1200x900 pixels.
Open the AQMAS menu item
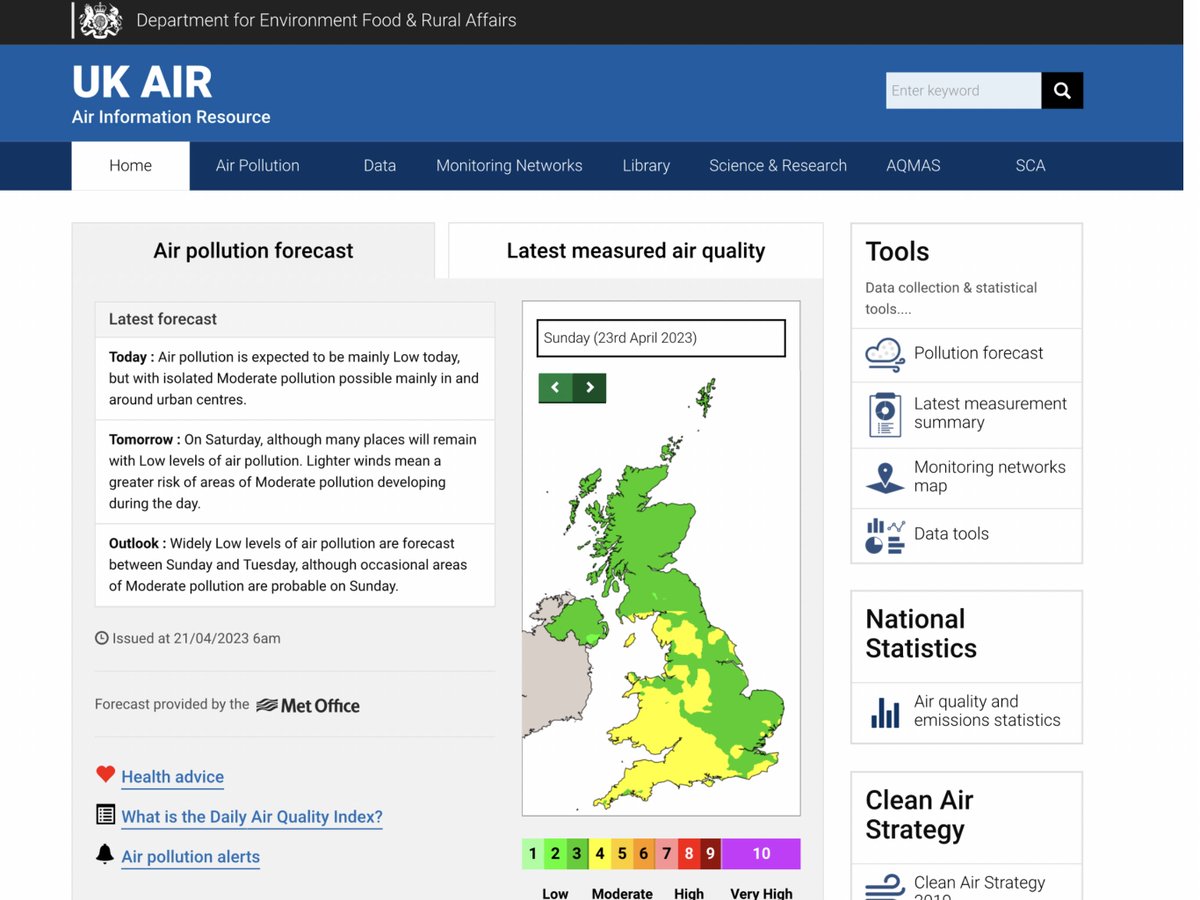[x=913, y=166]
